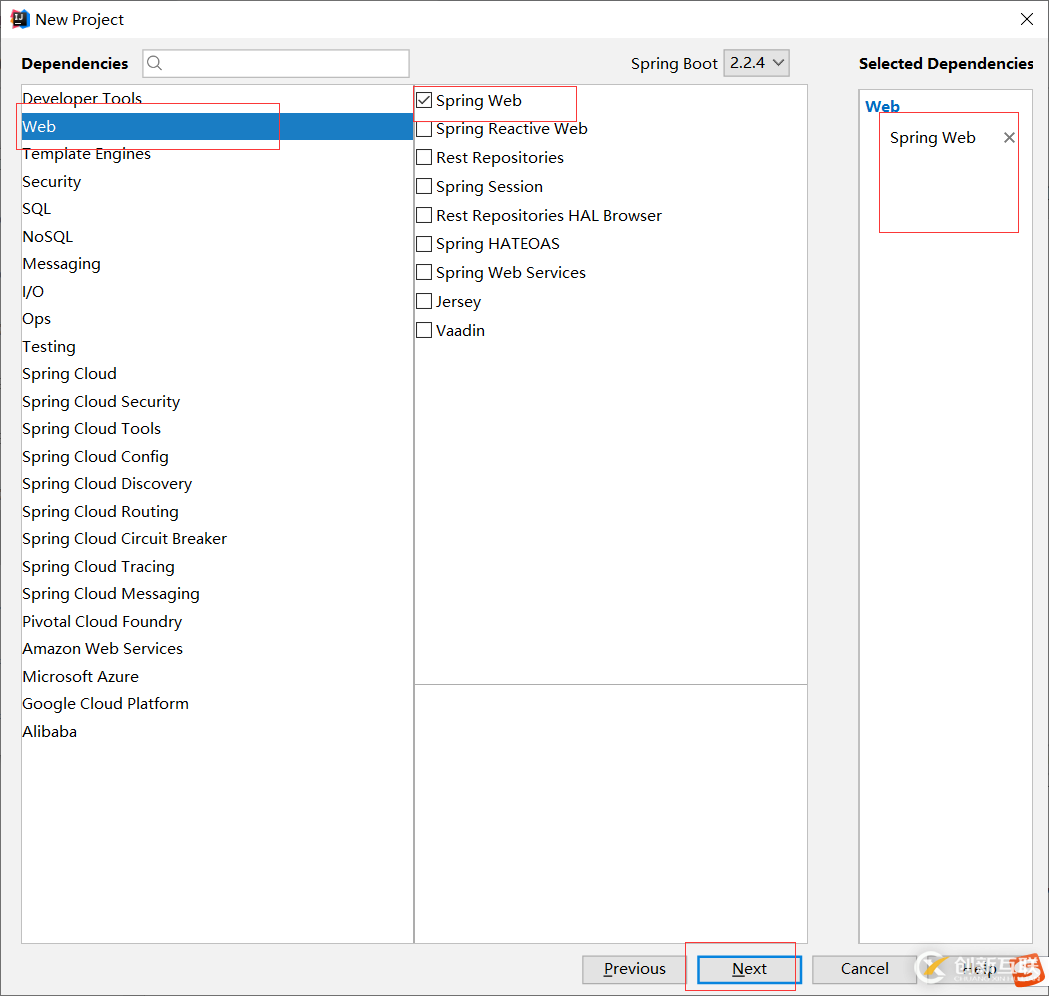Choose Amazon Web Services category
The height and width of the screenshot is (996, 1049).
click(217, 648)
